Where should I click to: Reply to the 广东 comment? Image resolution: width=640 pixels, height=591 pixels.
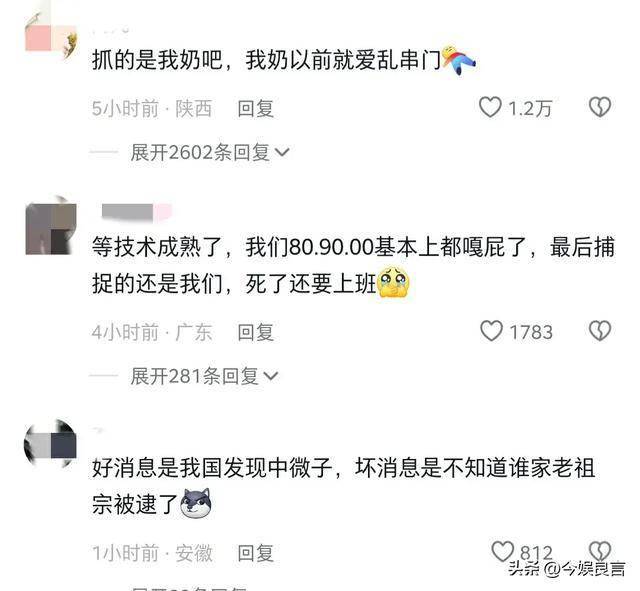pos(256,332)
